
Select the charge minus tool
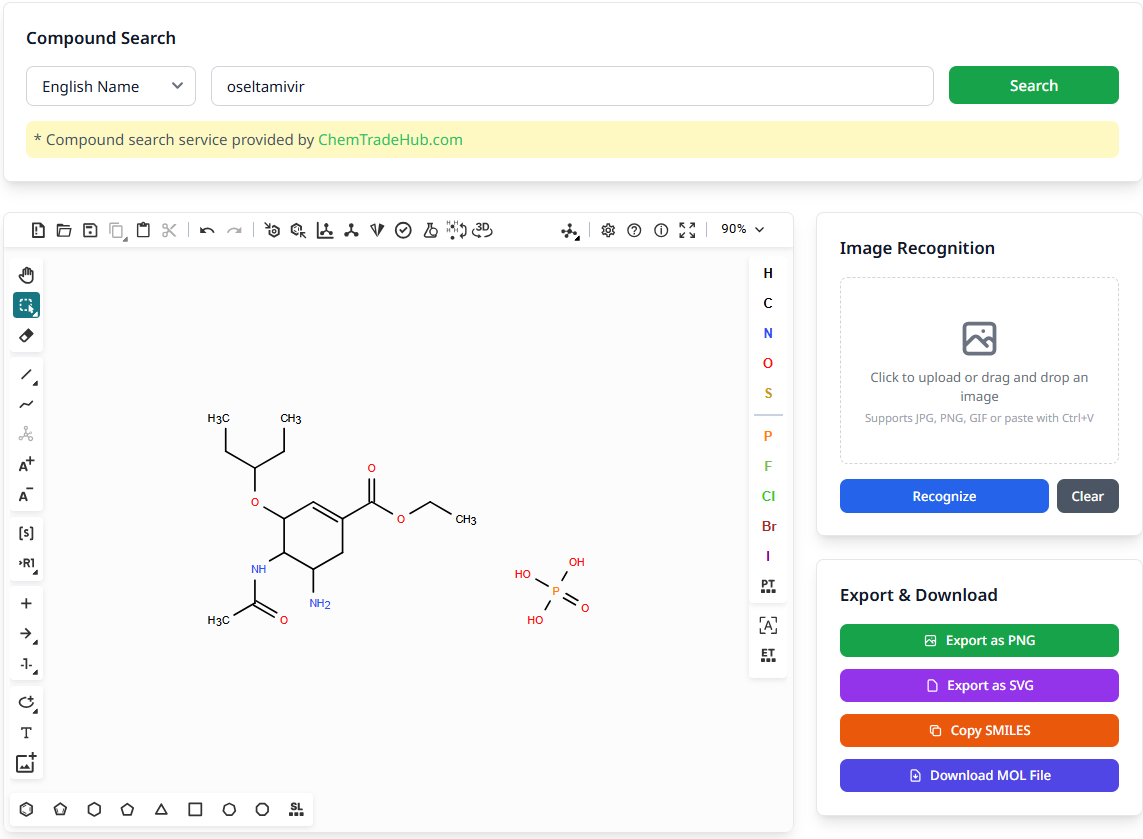(x=26, y=496)
